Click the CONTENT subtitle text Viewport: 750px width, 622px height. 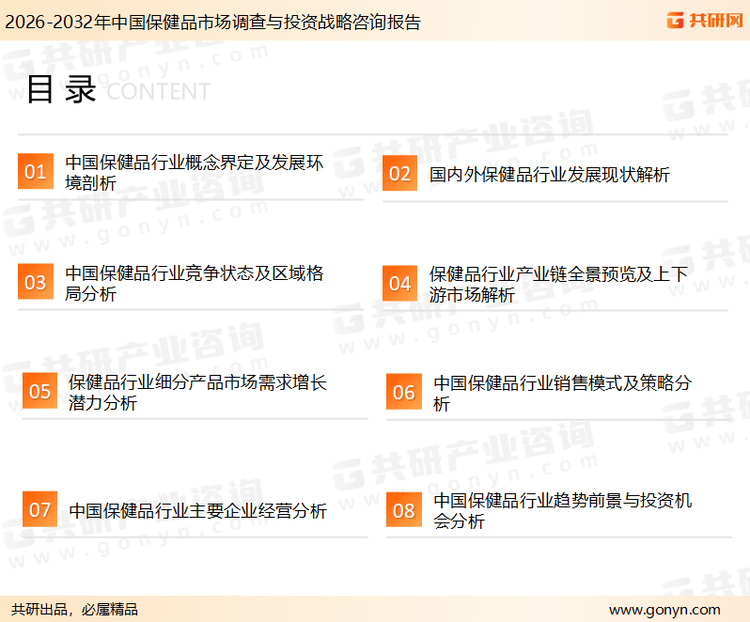158,92
